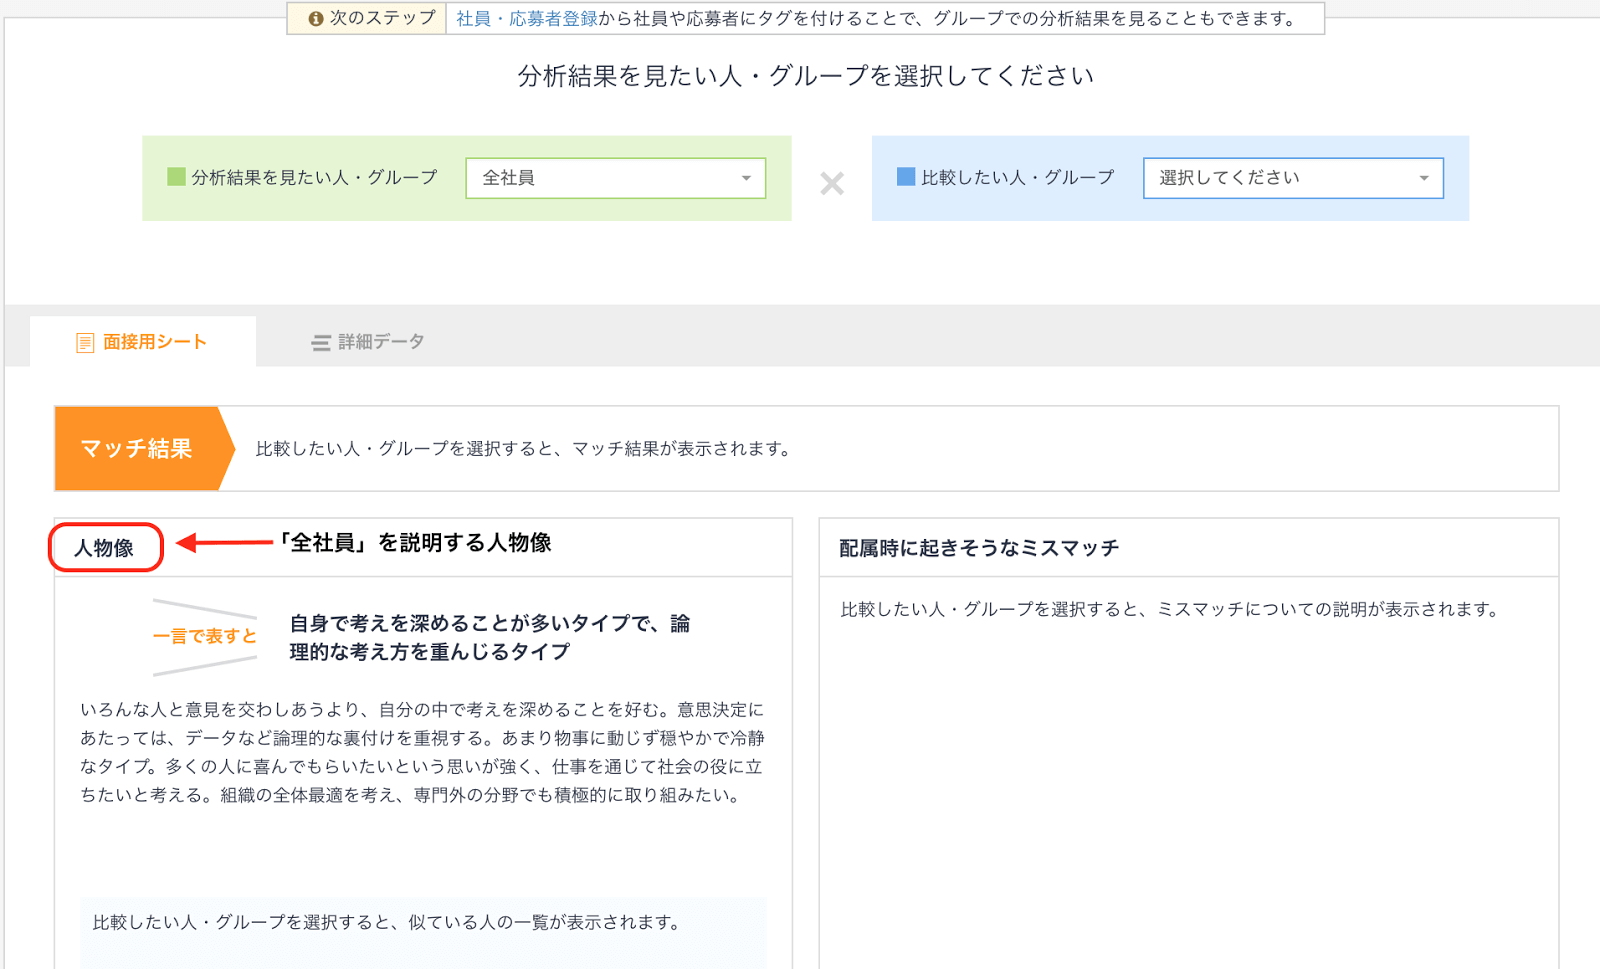The height and width of the screenshot is (969, 1600).
Task: Click the 配属時に起きそうなミスマッチ panel heading
Action: [979, 548]
